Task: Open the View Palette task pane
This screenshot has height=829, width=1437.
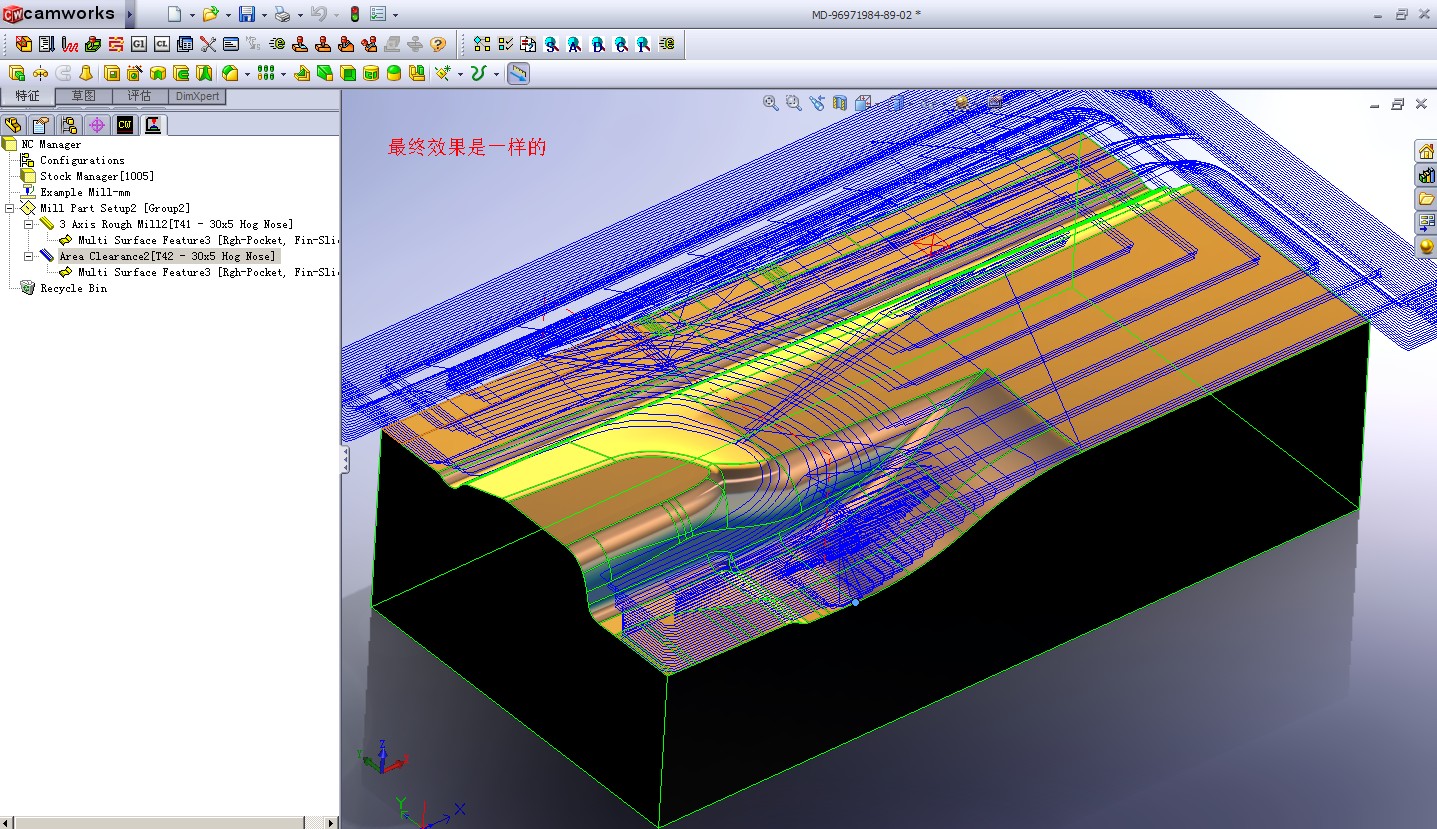Action: pyautogui.click(x=1426, y=223)
